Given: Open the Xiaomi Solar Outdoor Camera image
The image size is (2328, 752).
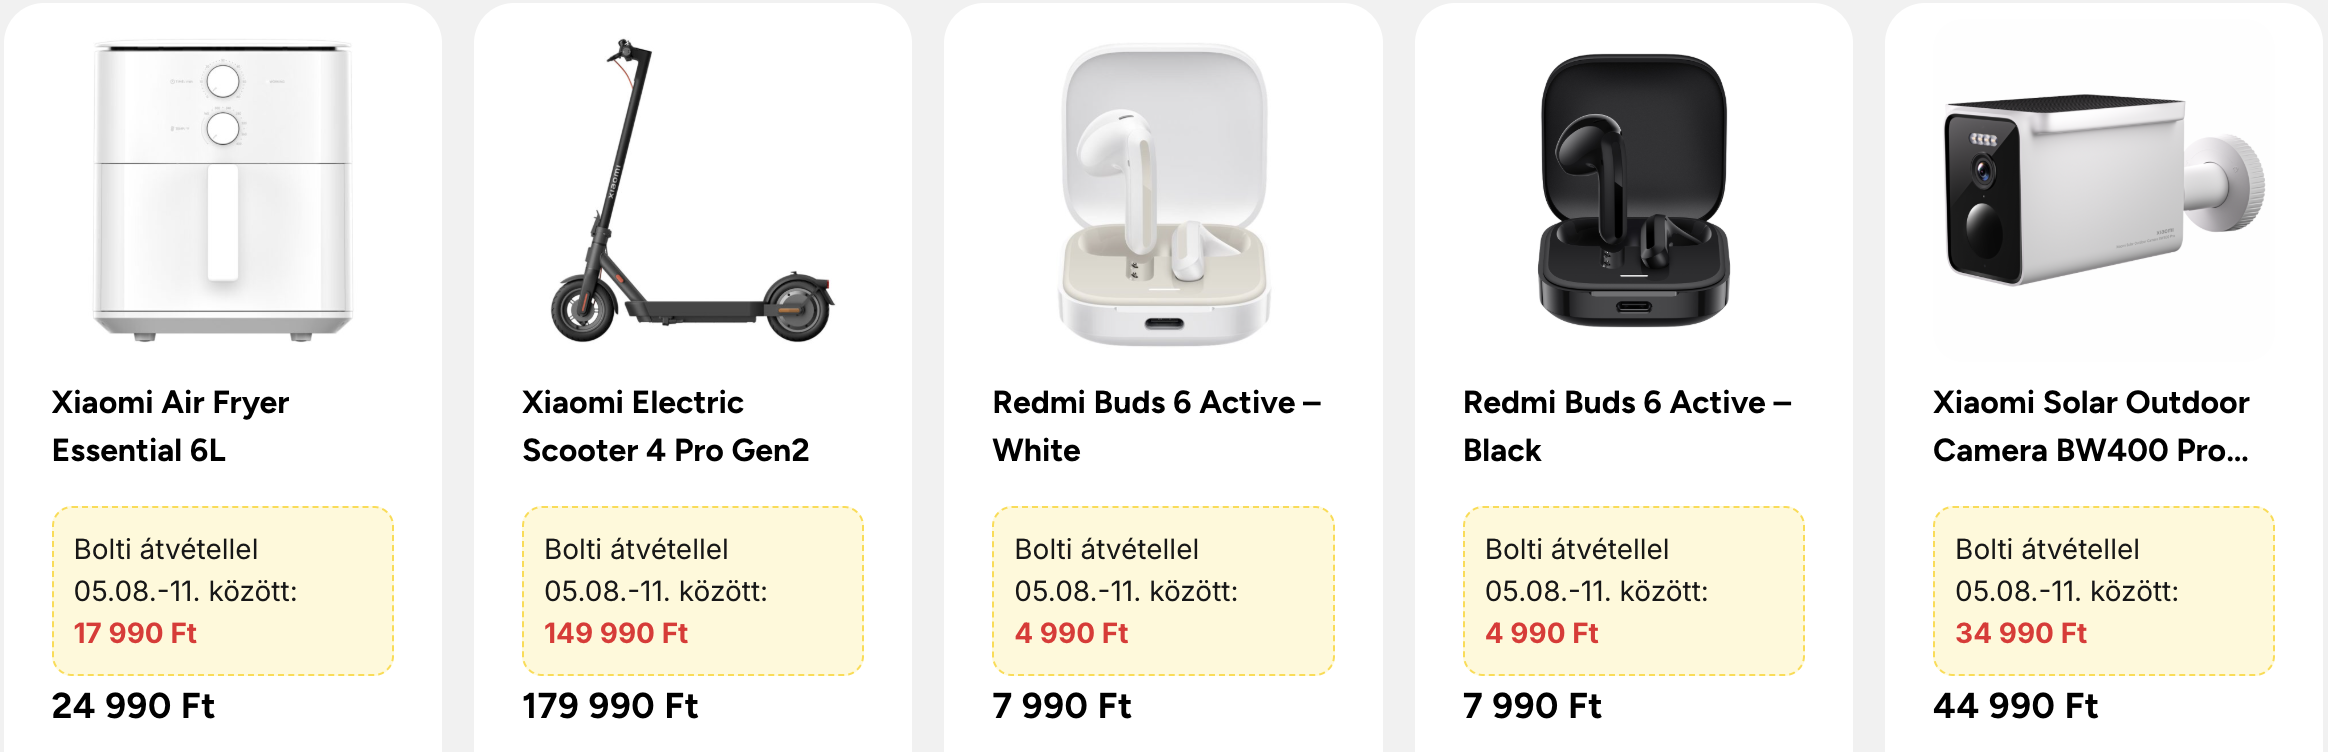Looking at the screenshot, I should [2104, 190].
